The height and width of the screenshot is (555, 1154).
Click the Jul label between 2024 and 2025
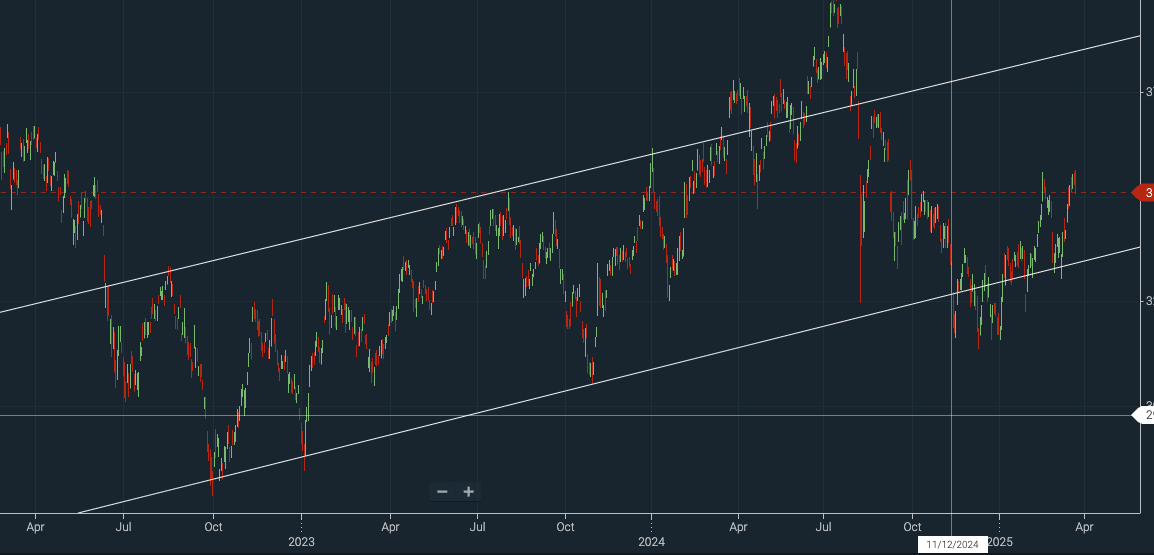(x=825, y=524)
